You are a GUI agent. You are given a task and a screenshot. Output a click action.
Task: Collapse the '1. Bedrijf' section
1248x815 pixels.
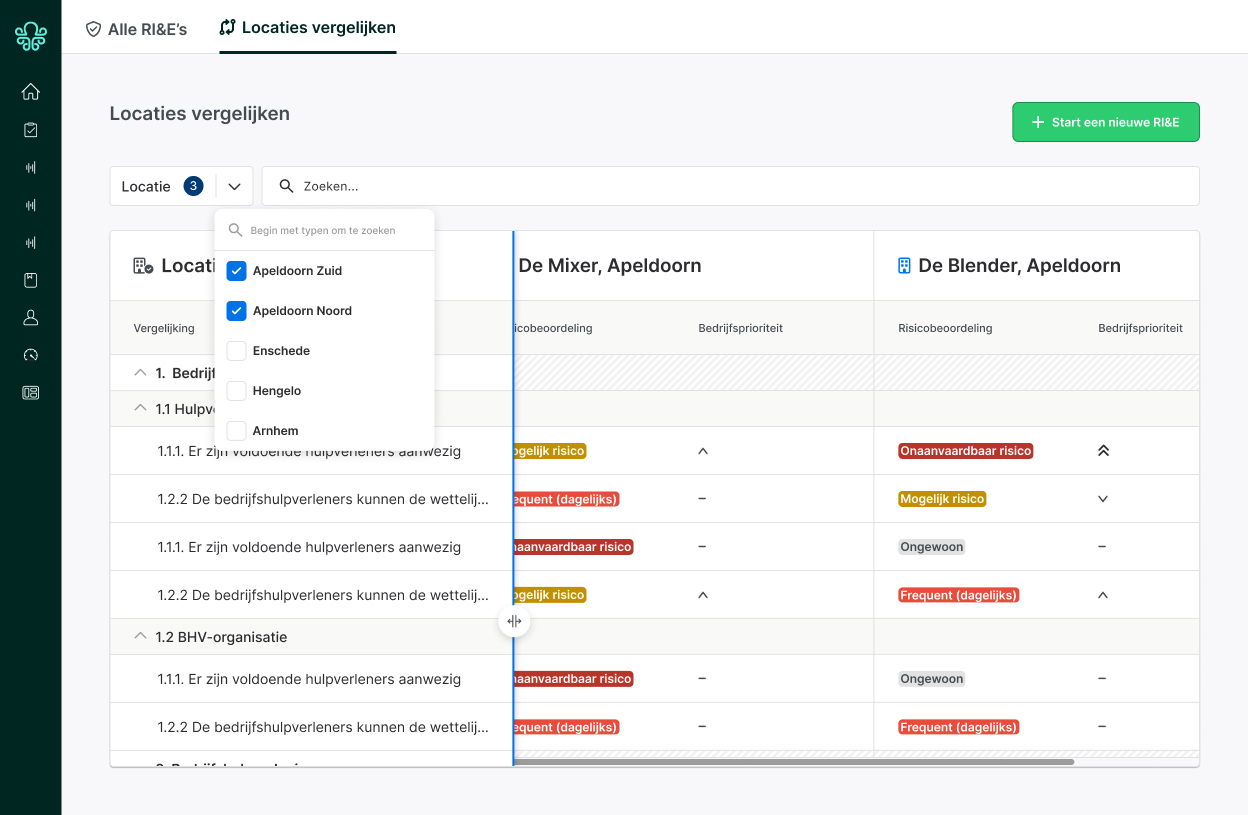pos(140,372)
